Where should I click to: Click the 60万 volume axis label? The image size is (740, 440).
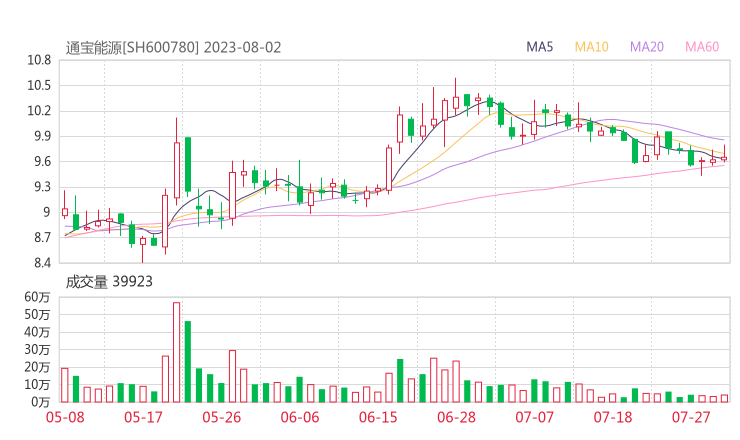[x=37, y=298]
